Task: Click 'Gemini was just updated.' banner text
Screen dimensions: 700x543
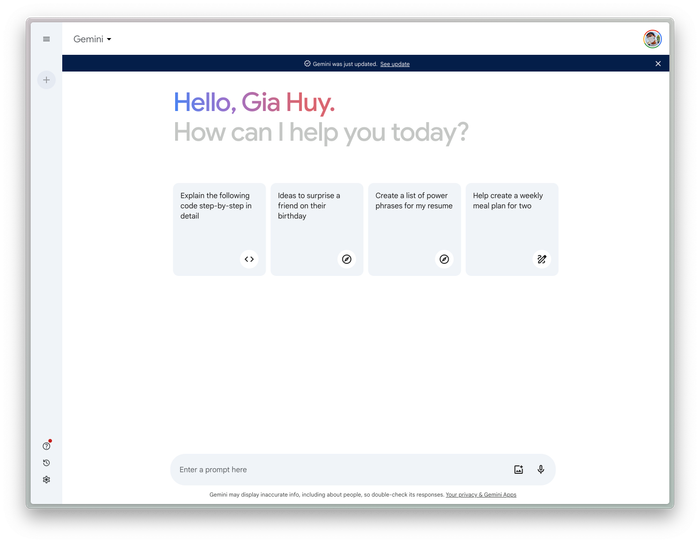Action: [345, 64]
